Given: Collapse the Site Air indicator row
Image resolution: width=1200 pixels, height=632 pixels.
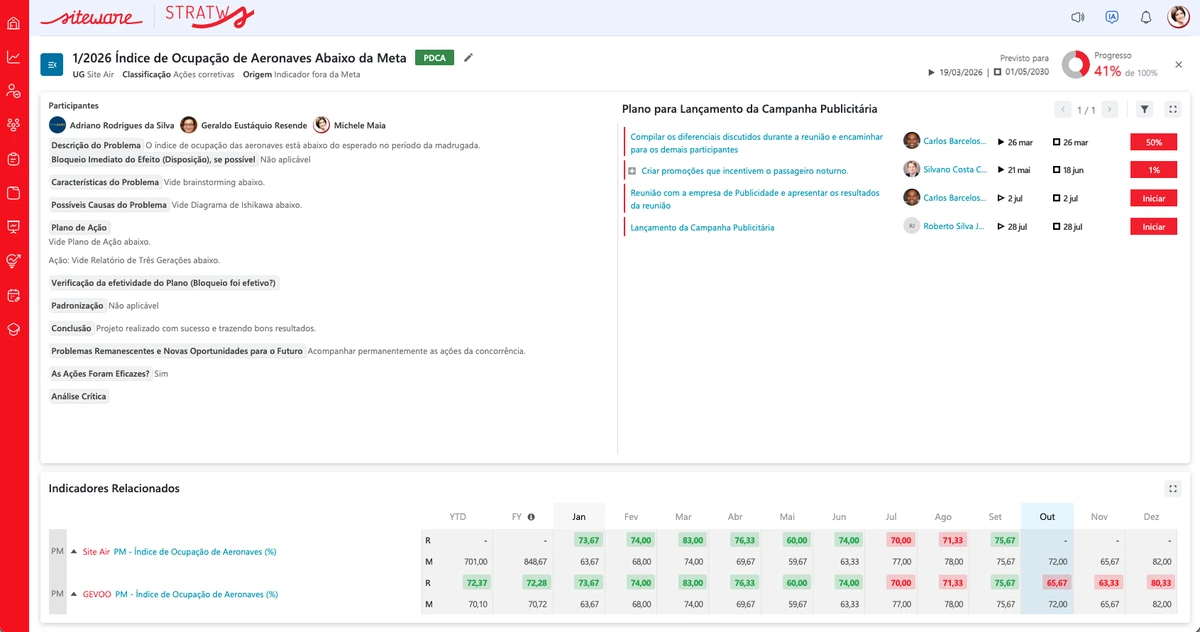Looking at the screenshot, I should [73, 552].
